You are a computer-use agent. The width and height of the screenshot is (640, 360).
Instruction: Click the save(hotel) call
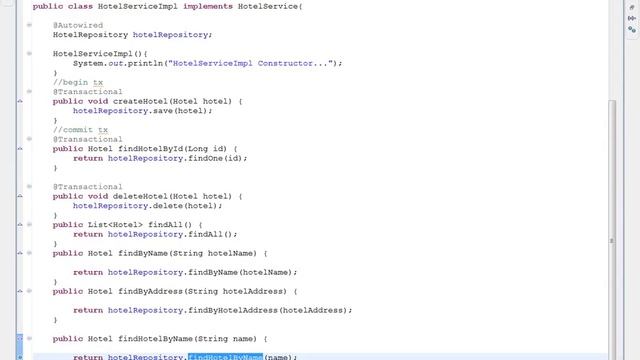click(180, 111)
